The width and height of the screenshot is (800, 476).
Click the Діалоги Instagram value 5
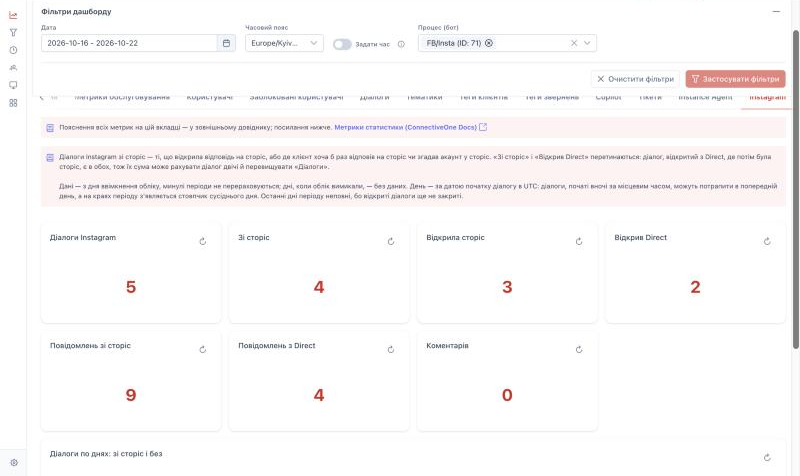tap(131, 287)
